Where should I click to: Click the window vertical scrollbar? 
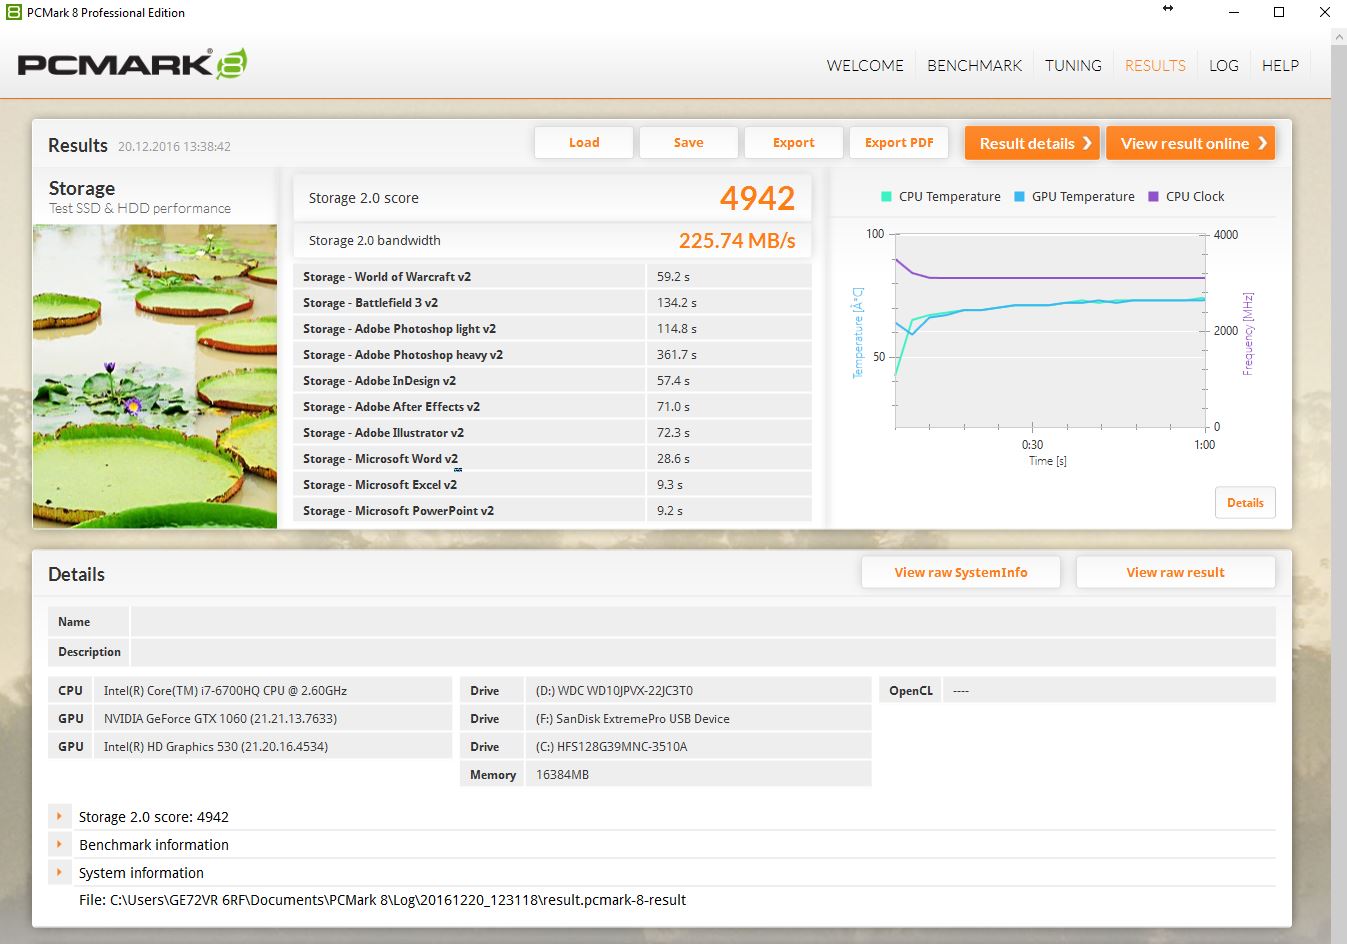(x=1339, y=485)
